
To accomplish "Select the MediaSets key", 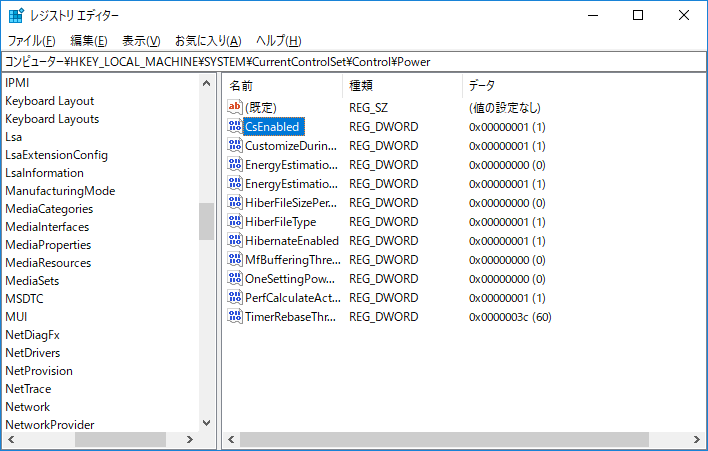I will [32, 281].
